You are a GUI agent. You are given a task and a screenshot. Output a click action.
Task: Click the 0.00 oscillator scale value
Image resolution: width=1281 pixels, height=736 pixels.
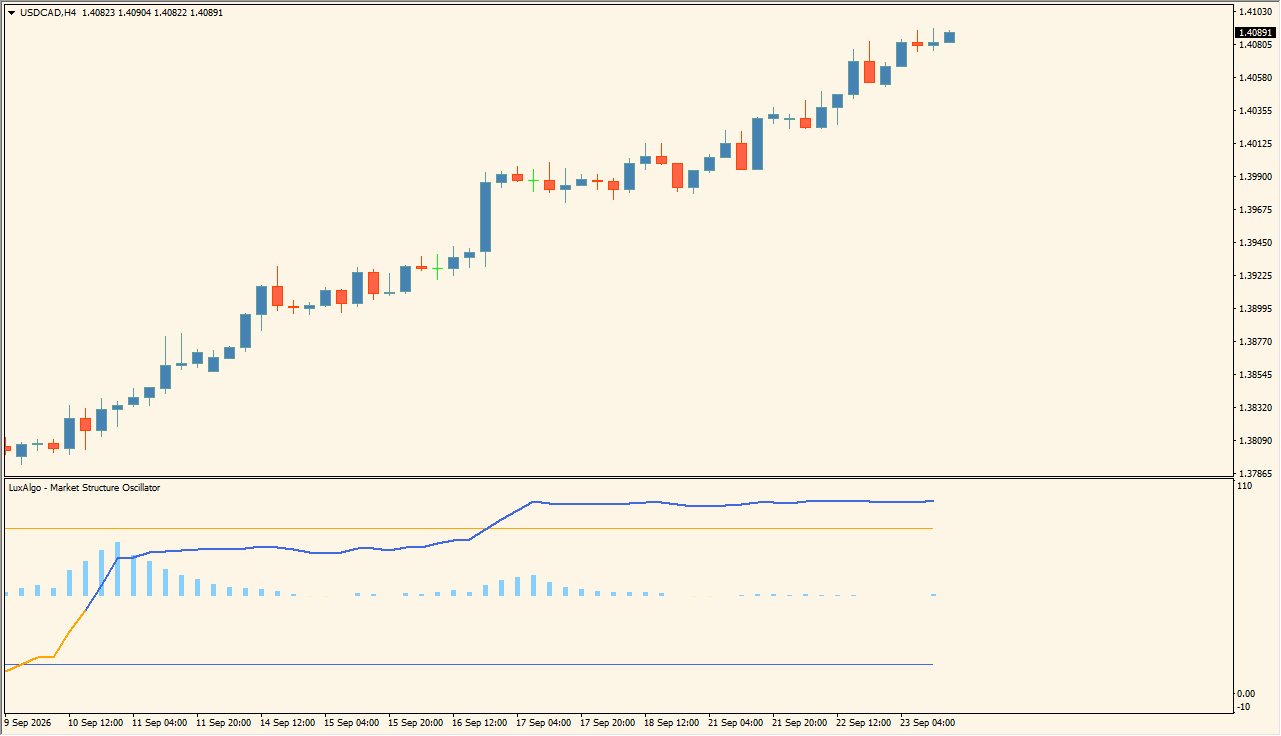(x=1247, y=694)
